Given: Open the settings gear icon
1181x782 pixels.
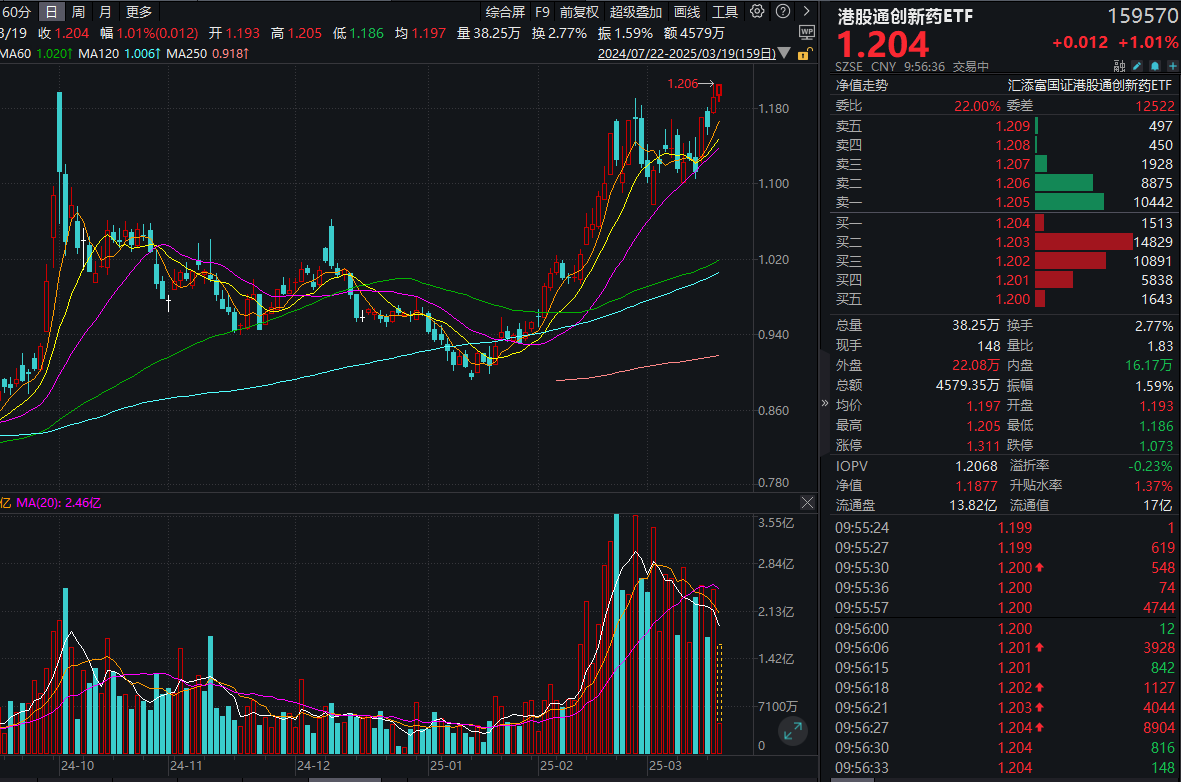Looking at the screenshot, I should pos(757,12).
